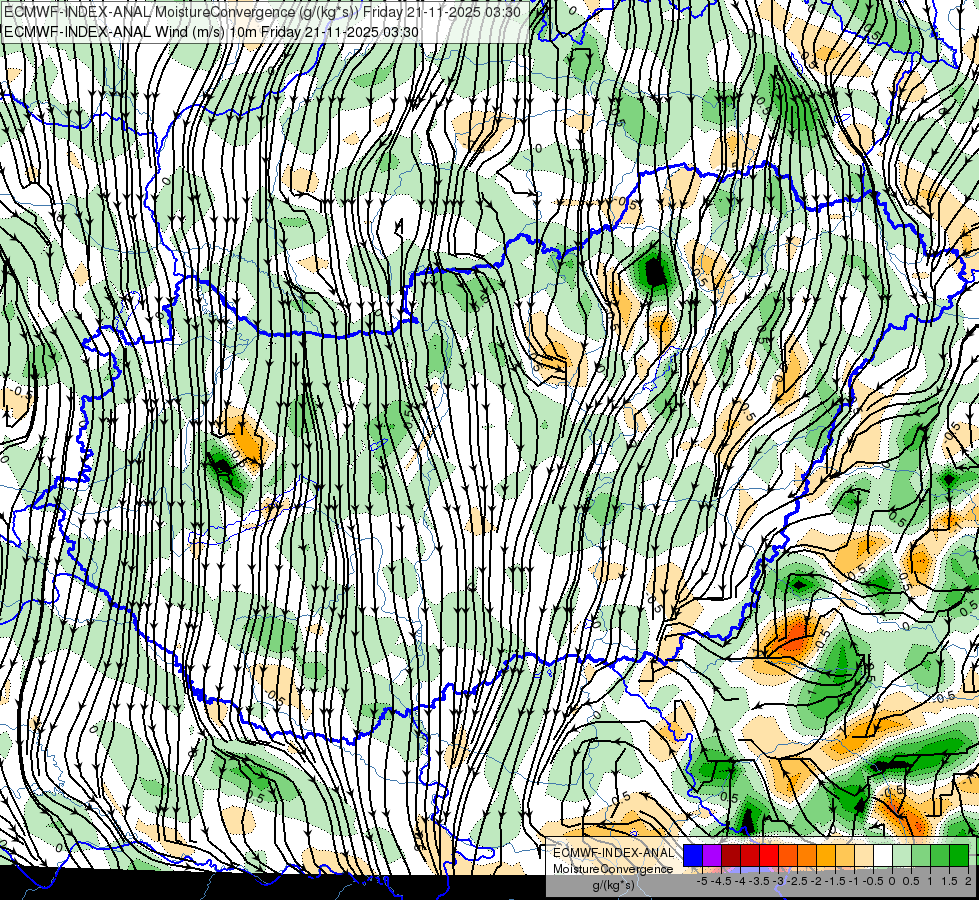The image size is (979, 900).
Task: Choose the green swatch between 1 and 1.5
Action: click(940, 856)
